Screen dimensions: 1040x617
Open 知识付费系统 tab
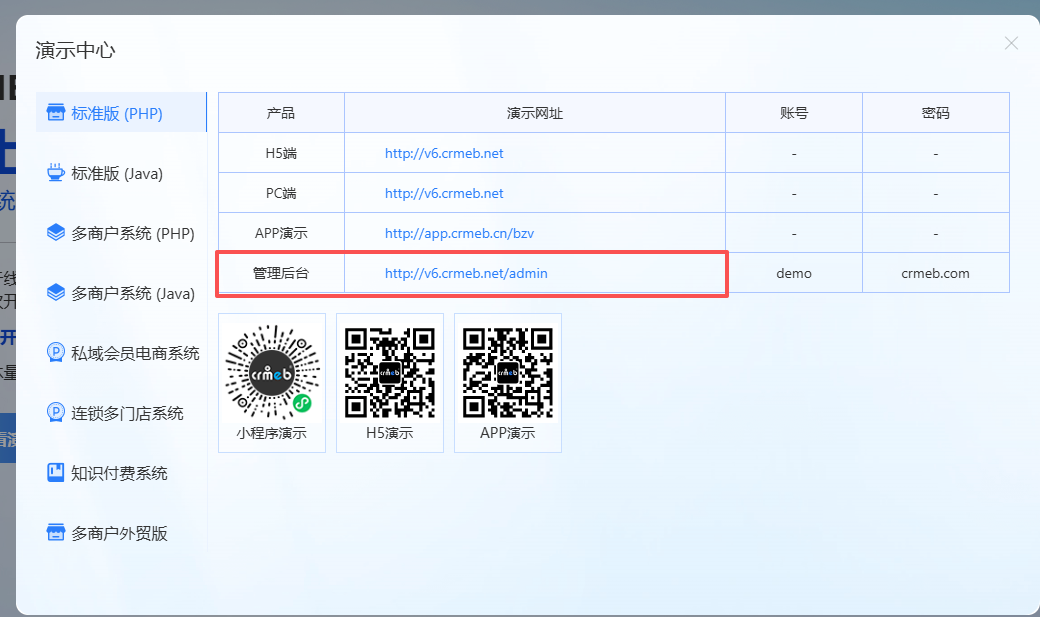pos(121,473)
